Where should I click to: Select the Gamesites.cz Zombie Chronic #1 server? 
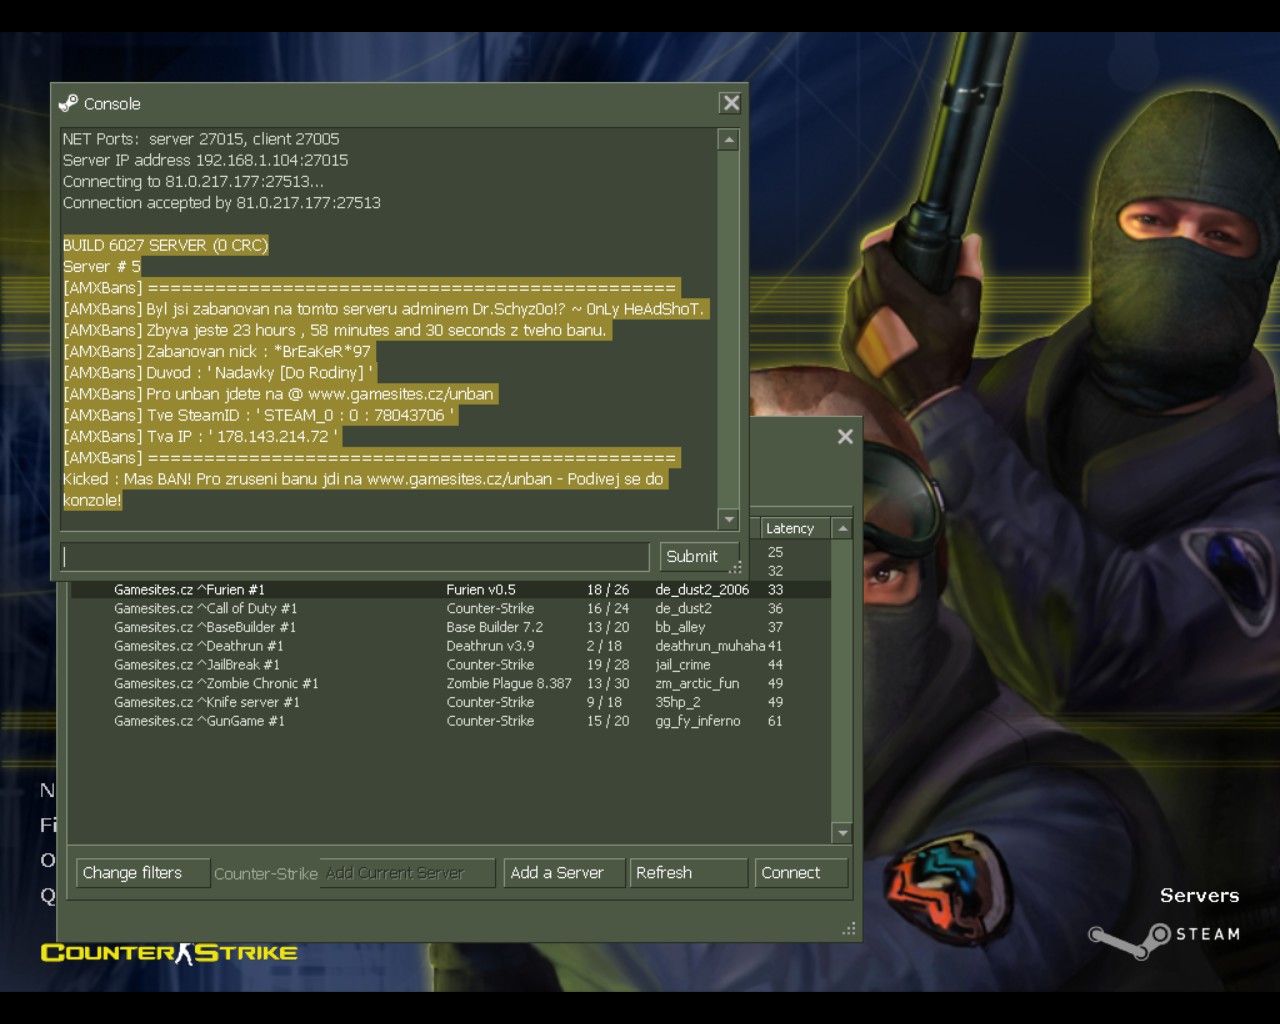tap(216, 684)
